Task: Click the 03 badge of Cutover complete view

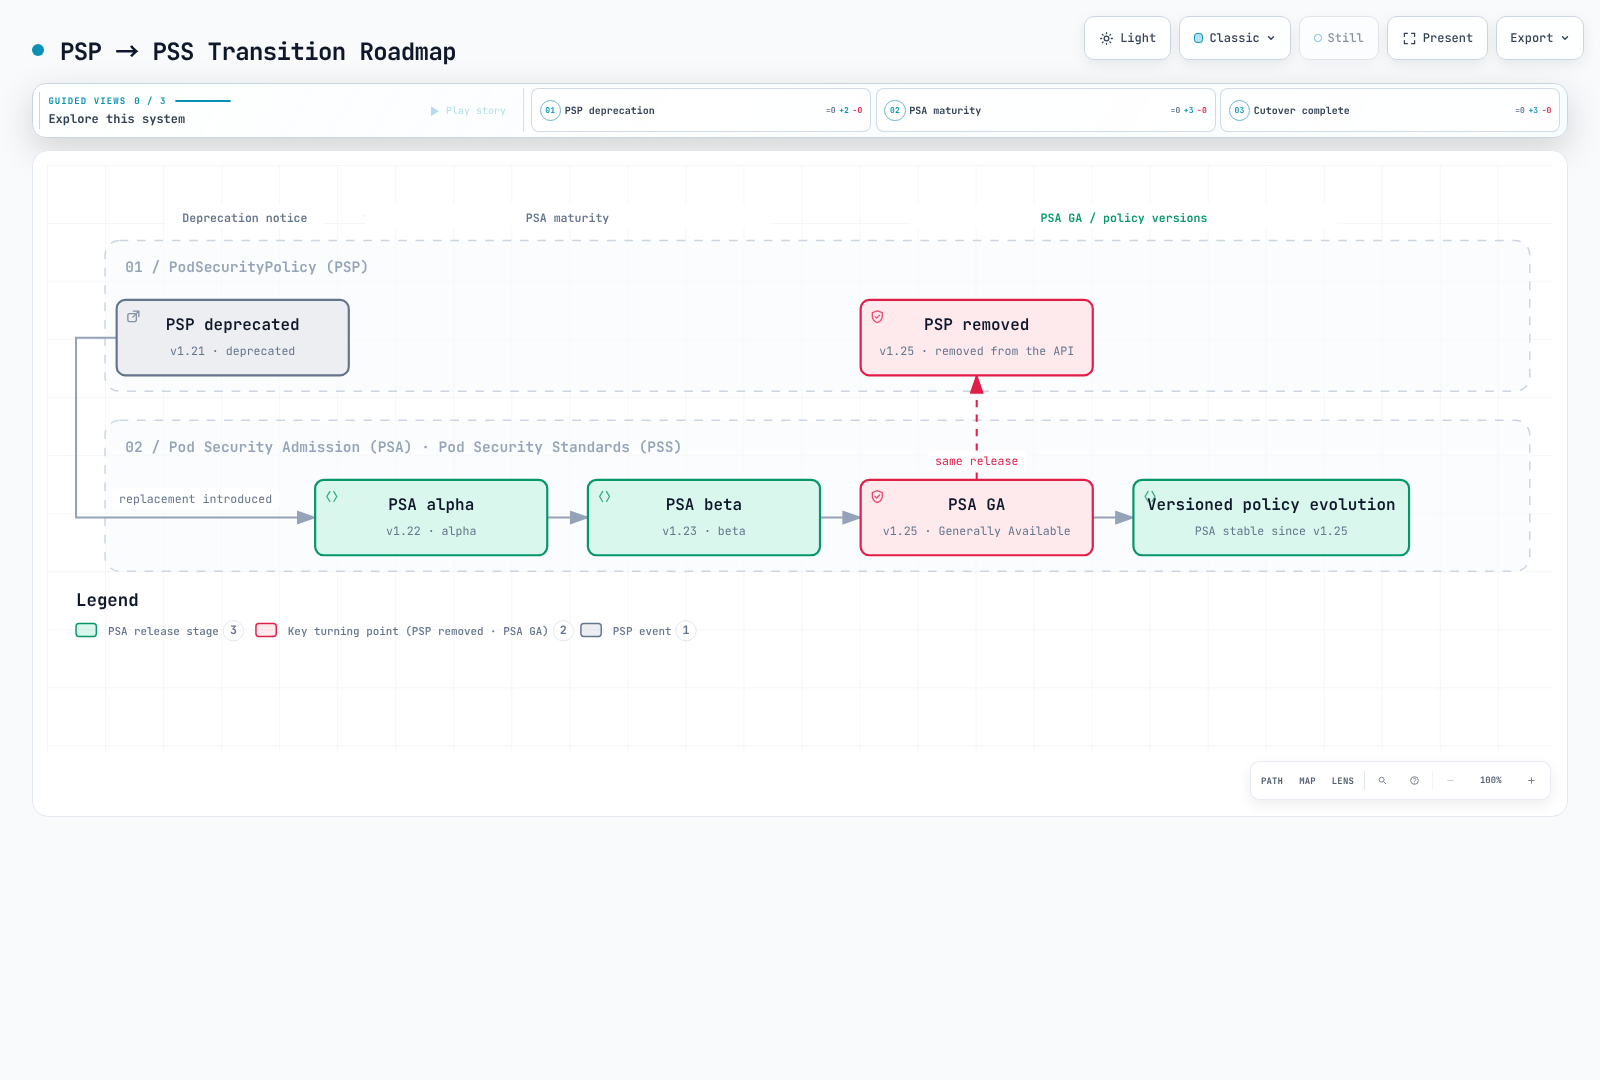Action: [1239, 111]
